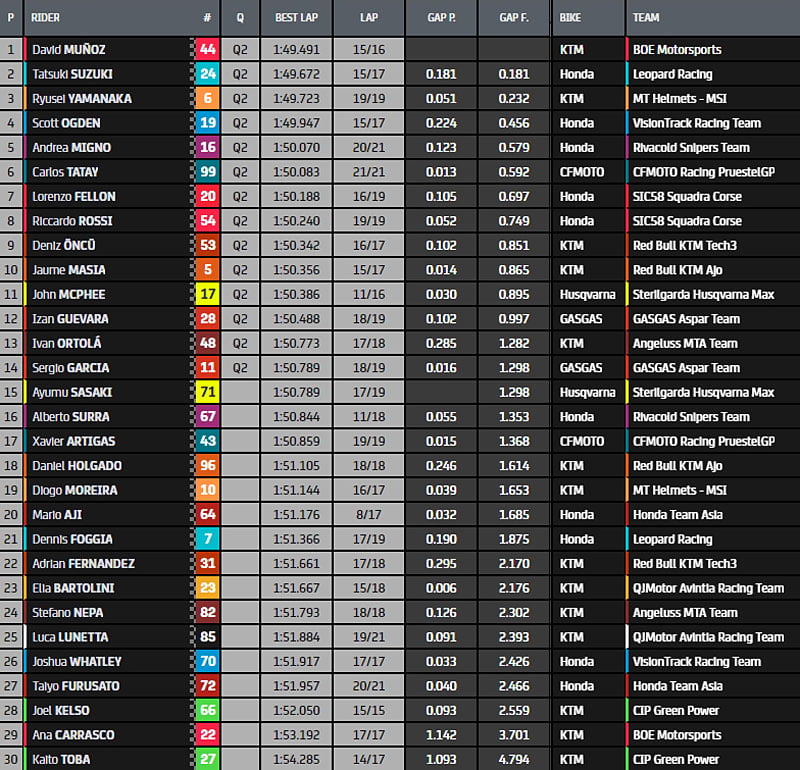Select John McPhee's yellow number 17 badge
Viewport: 800px width, 770px height.
pos(207,294)
